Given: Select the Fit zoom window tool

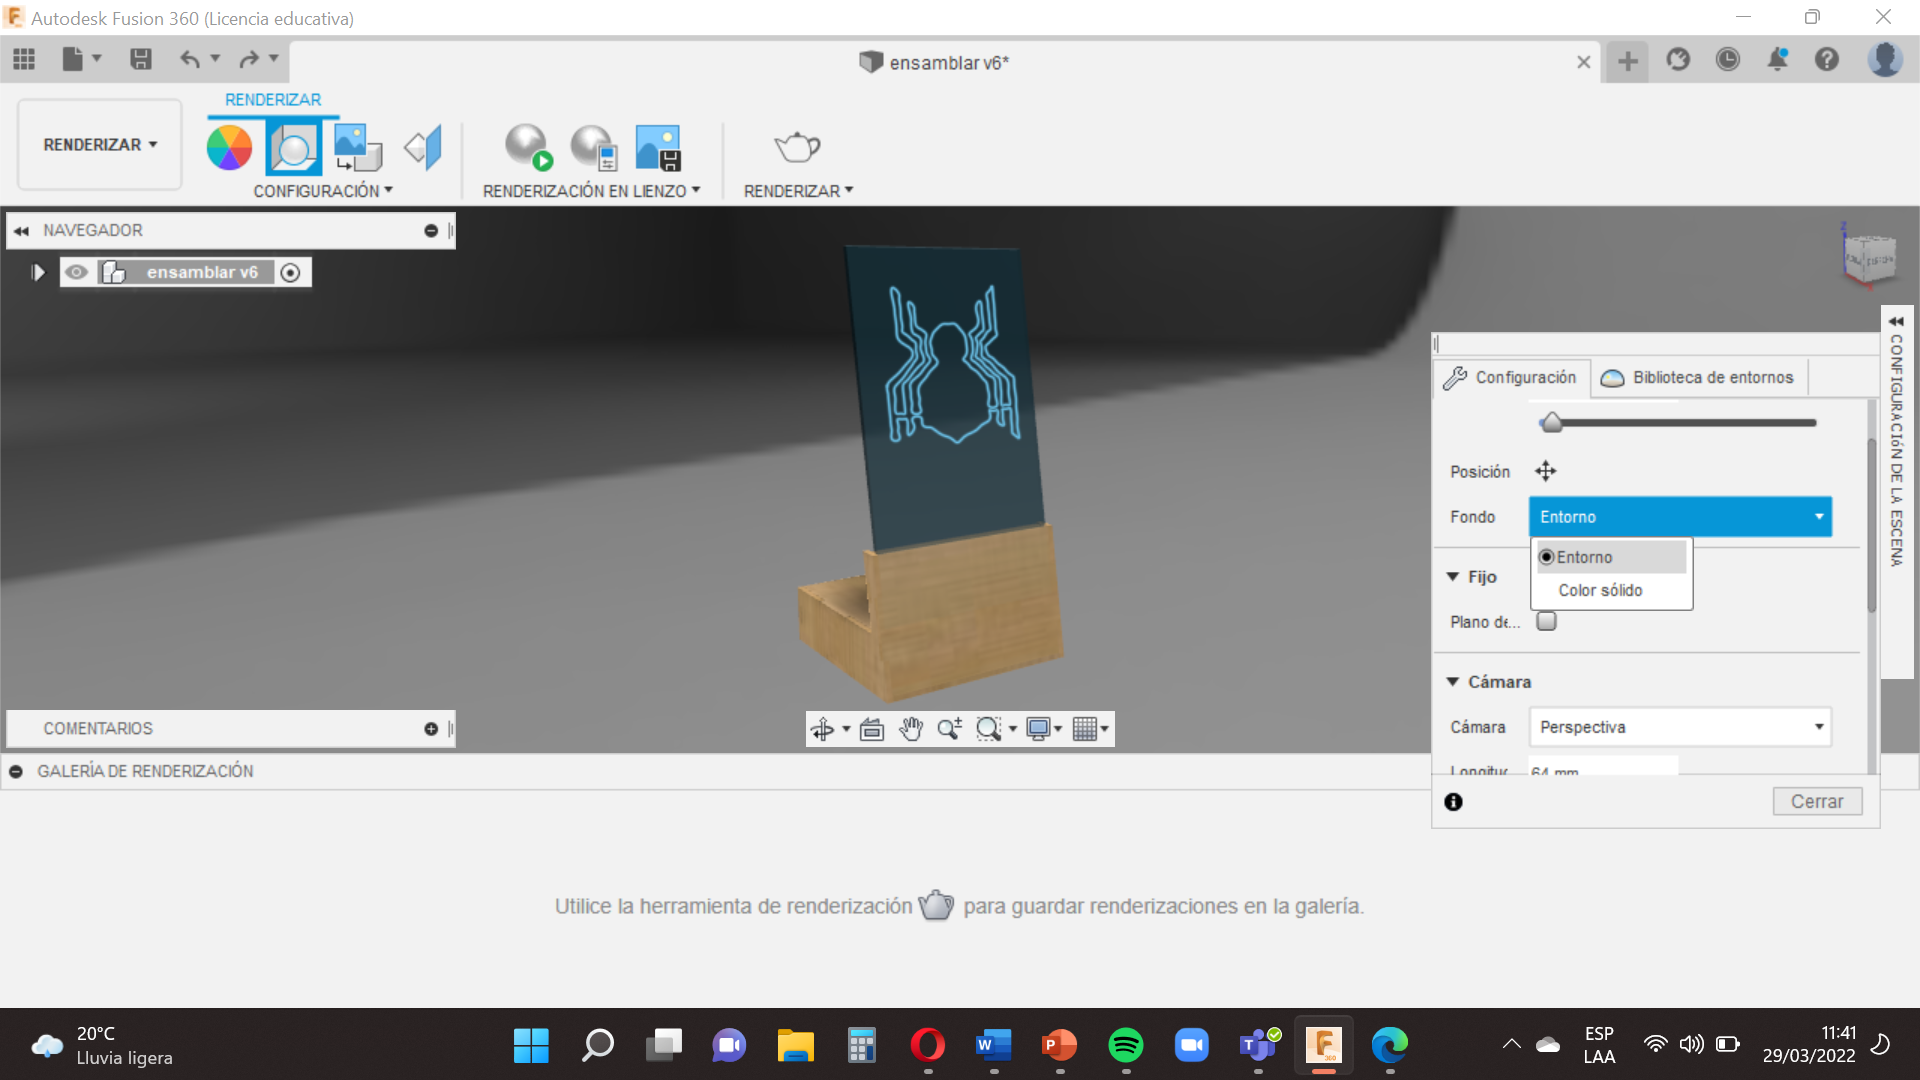Looking at the screenshot, I should [x=988, y=729].
